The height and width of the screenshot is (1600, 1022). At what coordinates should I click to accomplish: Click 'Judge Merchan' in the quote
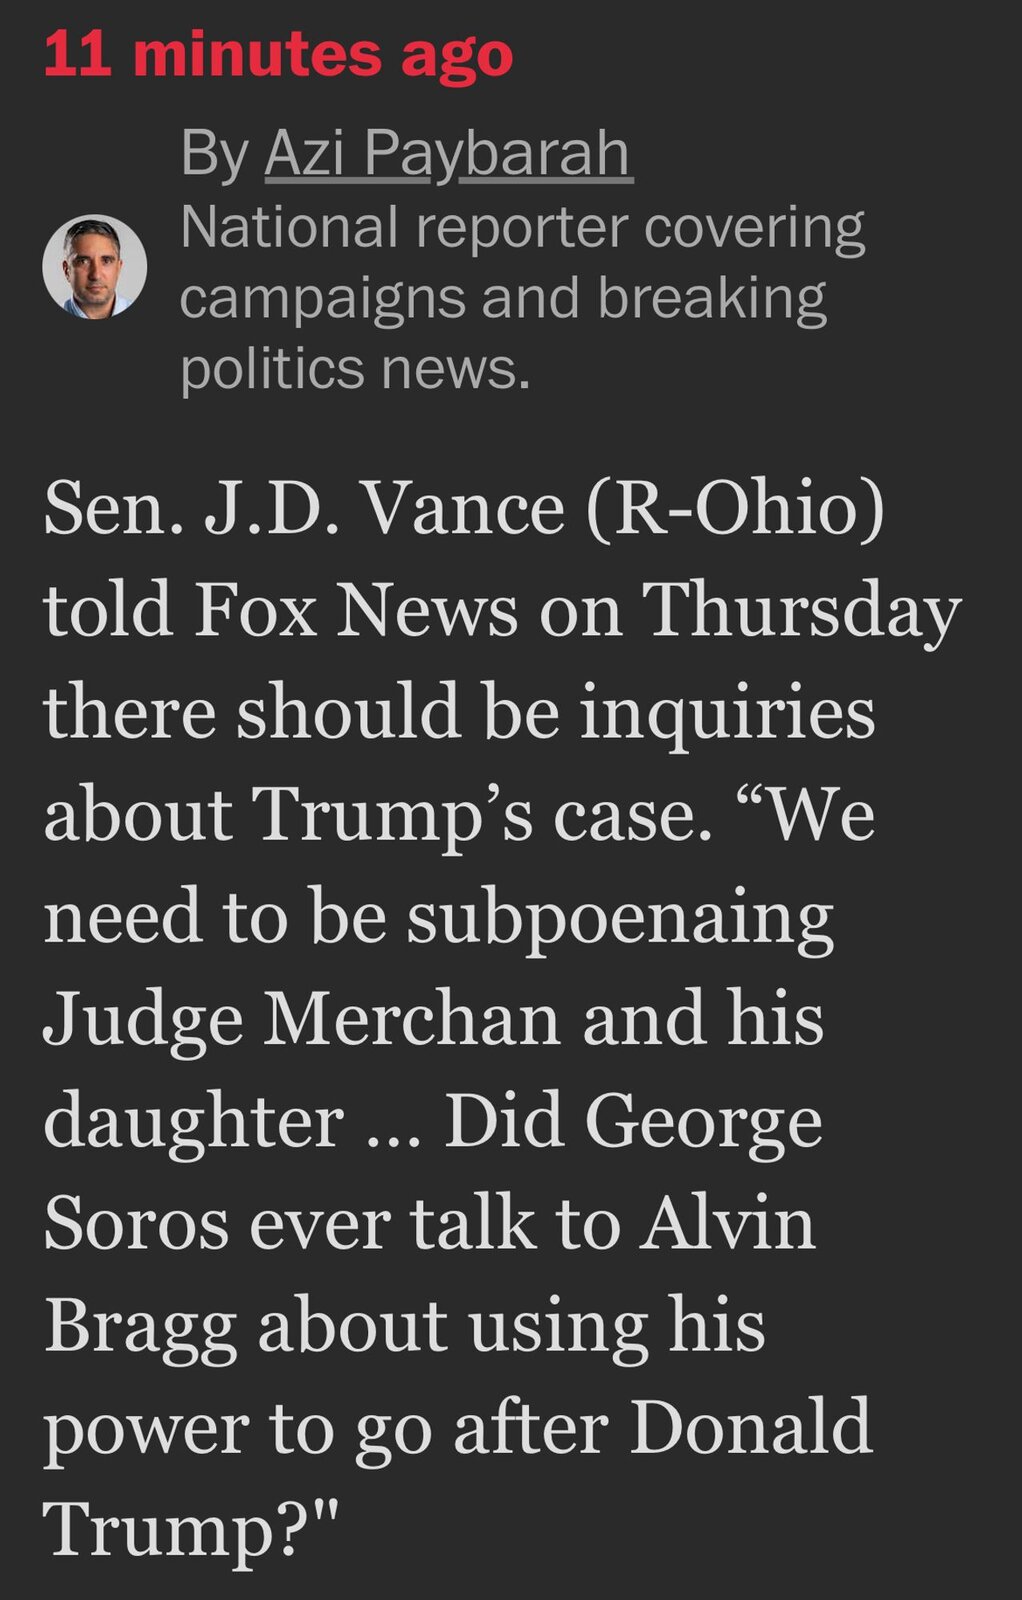coord(302,1020)
